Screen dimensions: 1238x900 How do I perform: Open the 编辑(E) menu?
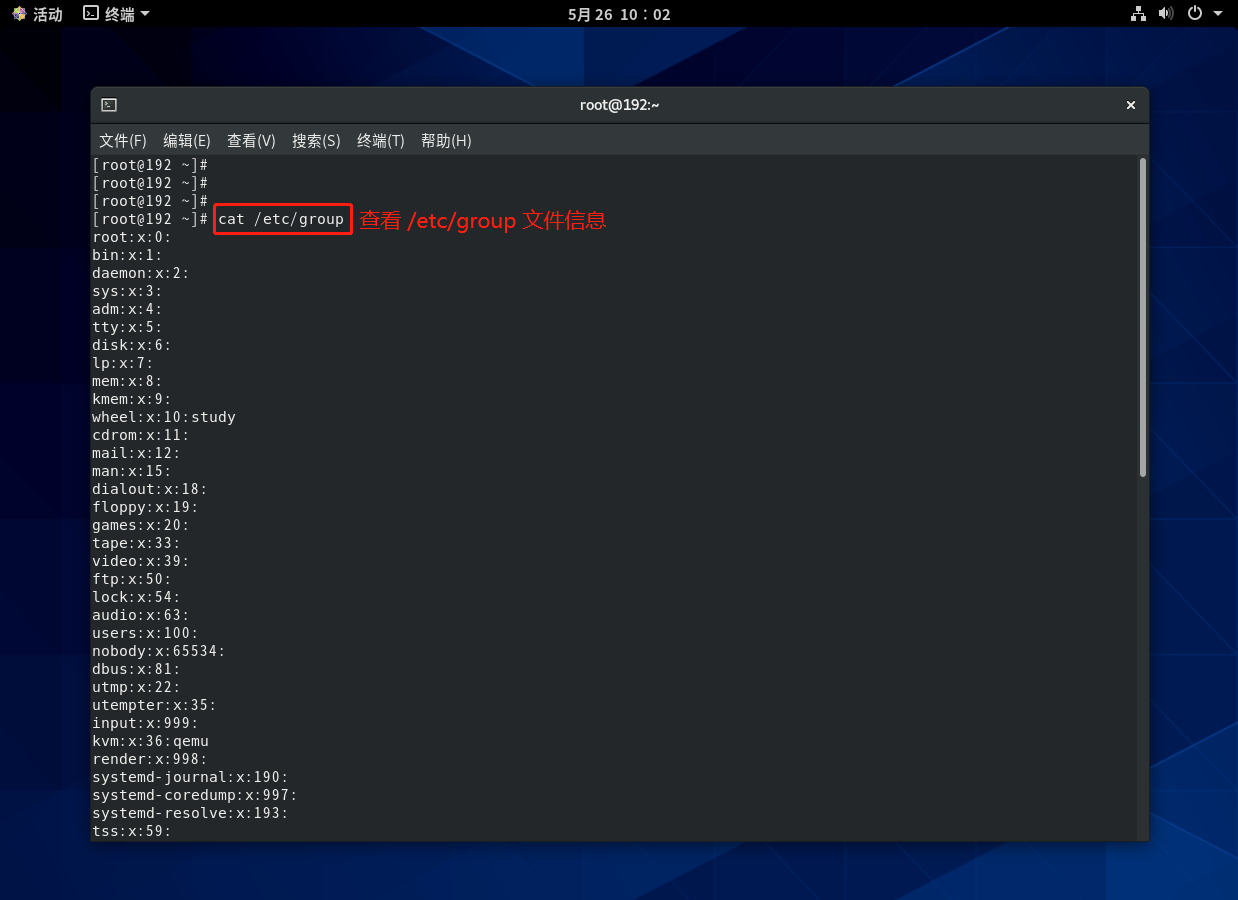pyautogui.click(x=187, y=141)
